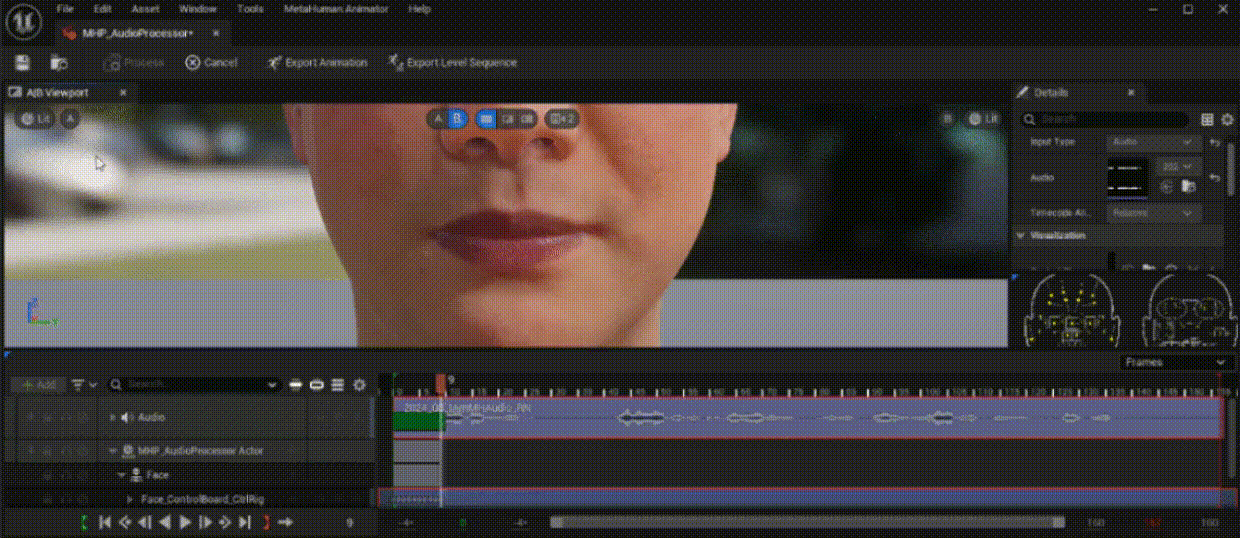Screen dimensions: 1240x538
Task: Switch to view B in center toggle
Action: pyautogui.click(x=457, y=118)
